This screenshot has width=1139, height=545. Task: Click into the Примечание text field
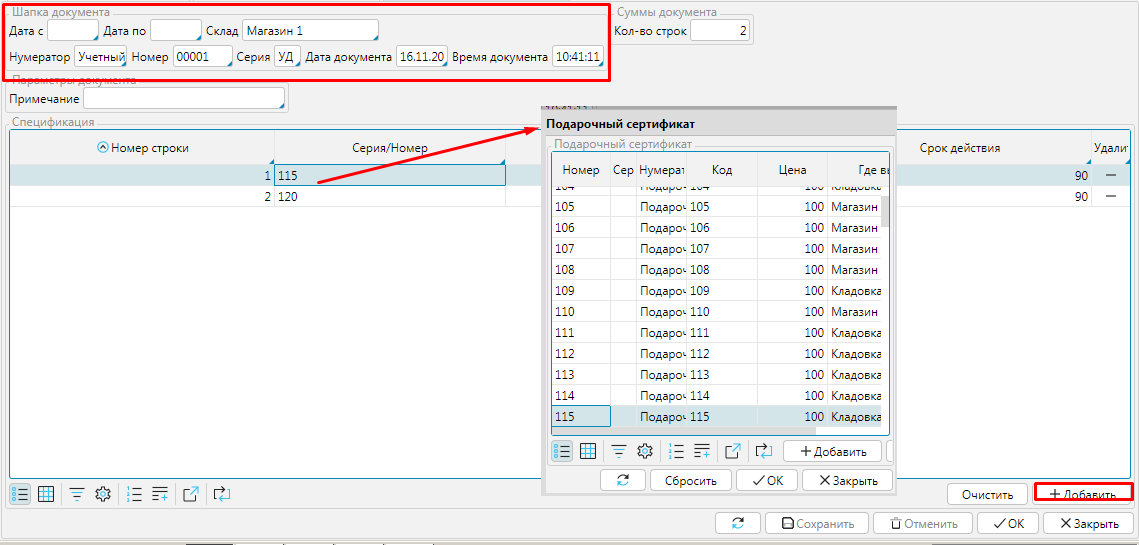pyautogui.click(x=184, y=99)
